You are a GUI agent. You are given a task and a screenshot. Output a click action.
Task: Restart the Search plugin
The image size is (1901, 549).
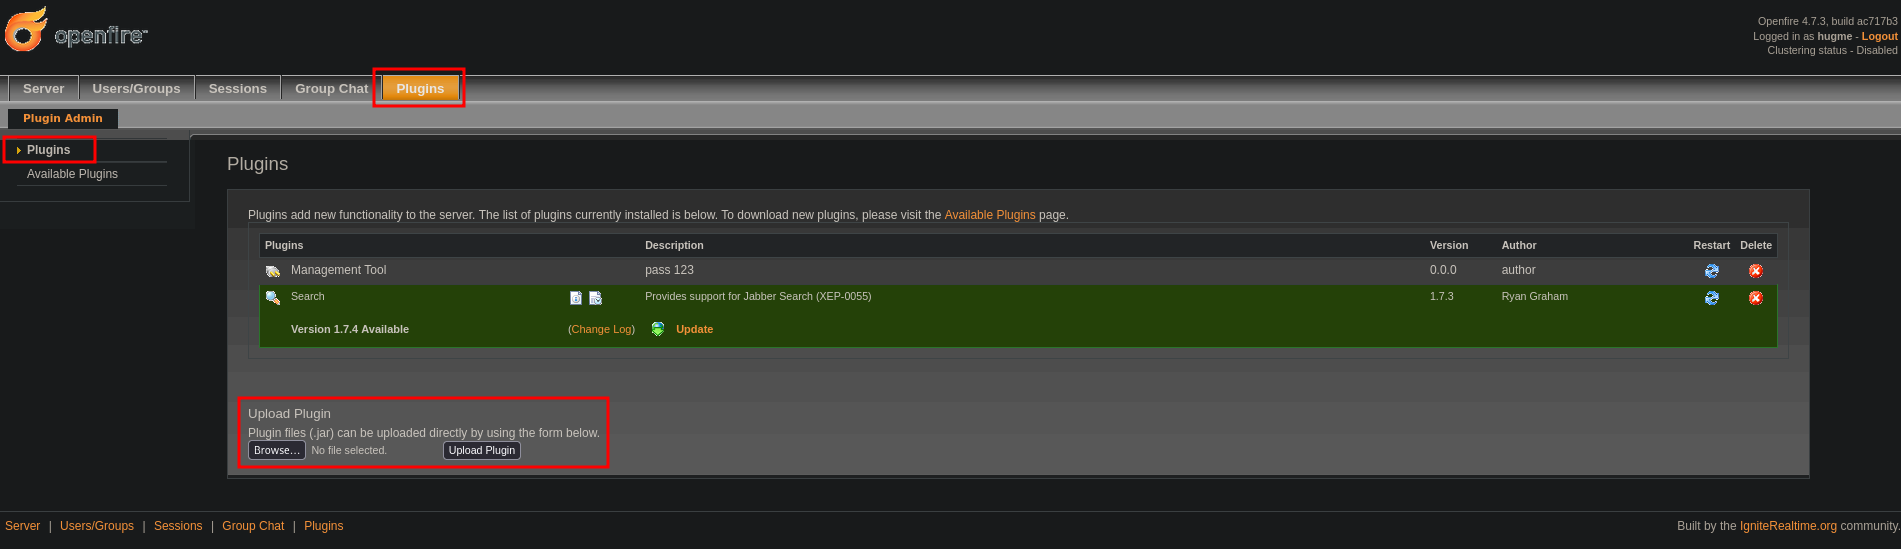[1711, 298]
